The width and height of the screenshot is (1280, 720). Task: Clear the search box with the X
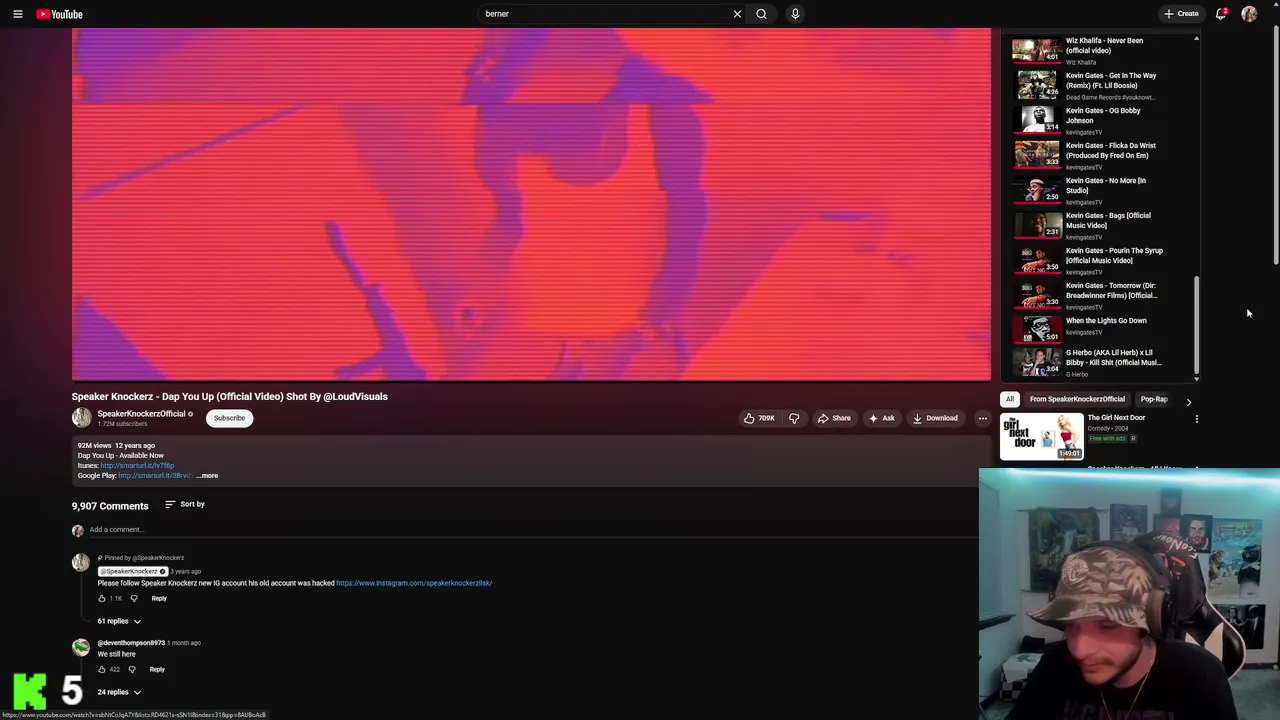point(737,14)
